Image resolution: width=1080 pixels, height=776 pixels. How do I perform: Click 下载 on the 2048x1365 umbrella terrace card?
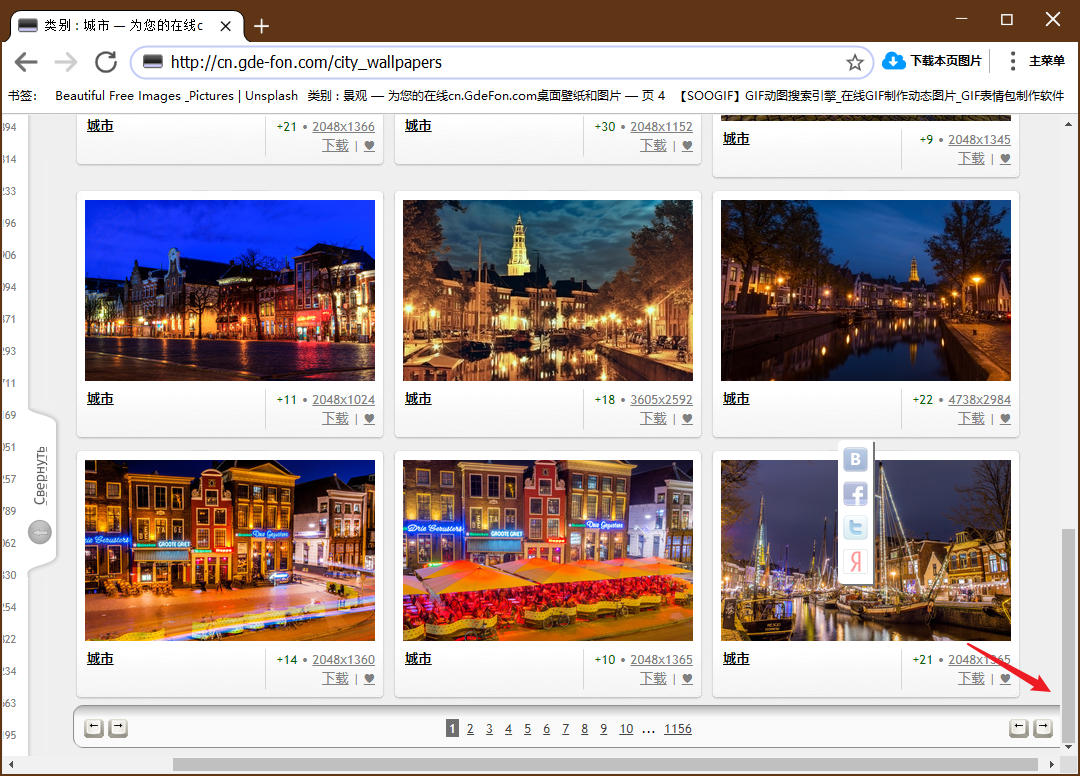coord(654,679)
